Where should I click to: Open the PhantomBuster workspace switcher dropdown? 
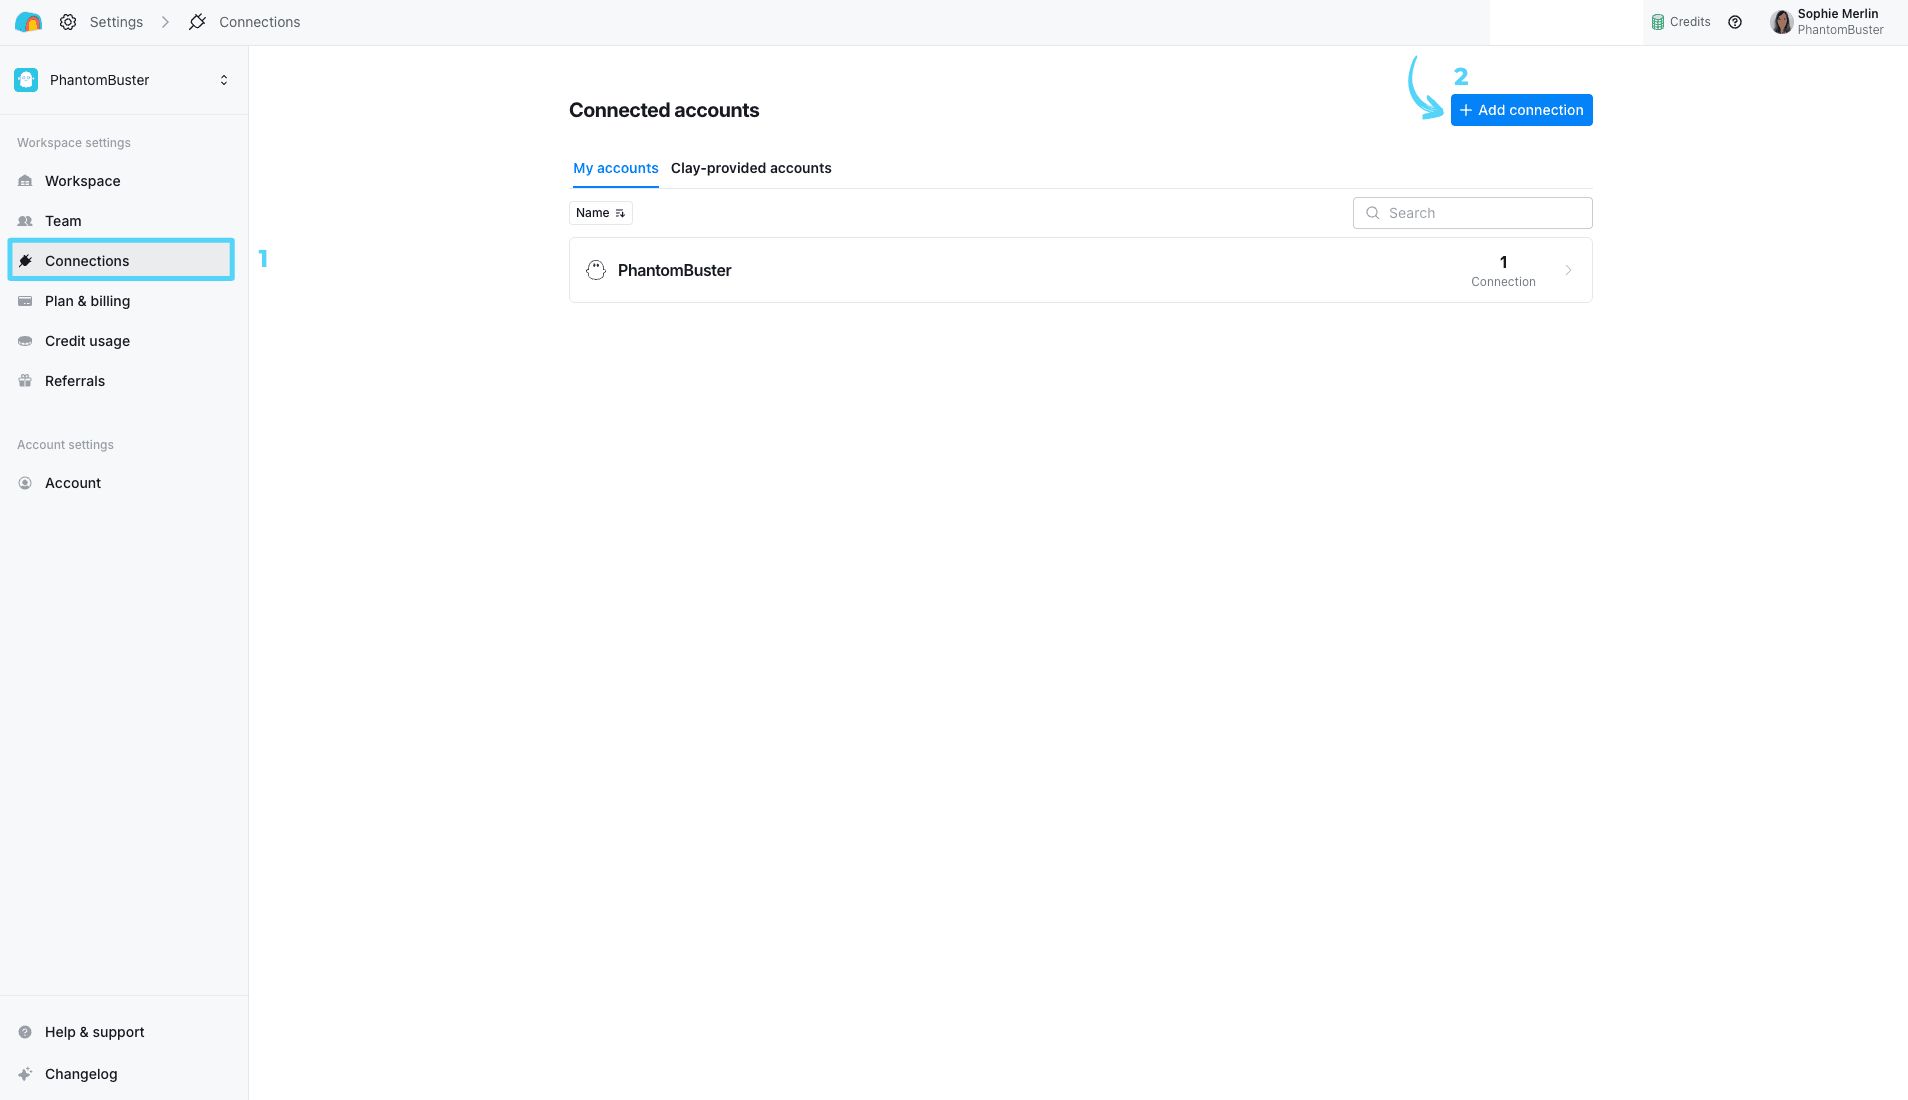pos(223,80)
